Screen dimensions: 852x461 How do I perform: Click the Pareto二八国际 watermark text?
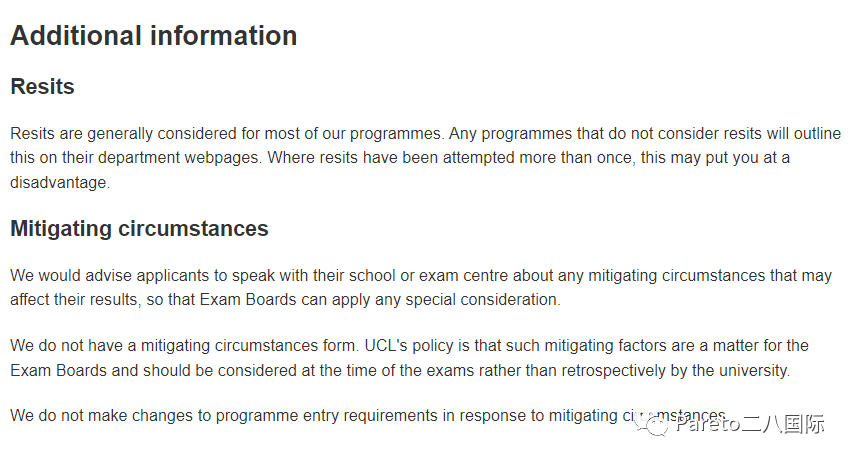pos(750,424)
